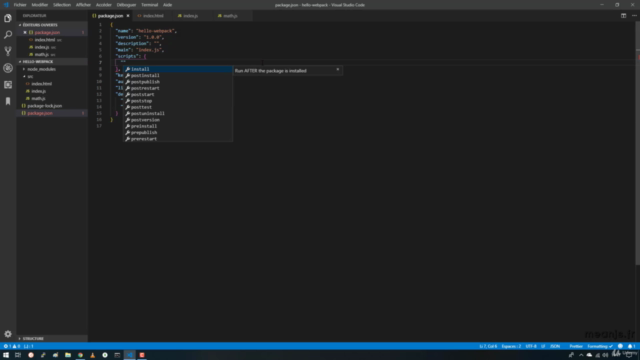Open Chrome from the taskbar
The height and width of the screenshot is (360, 640).
coord(80,355)
